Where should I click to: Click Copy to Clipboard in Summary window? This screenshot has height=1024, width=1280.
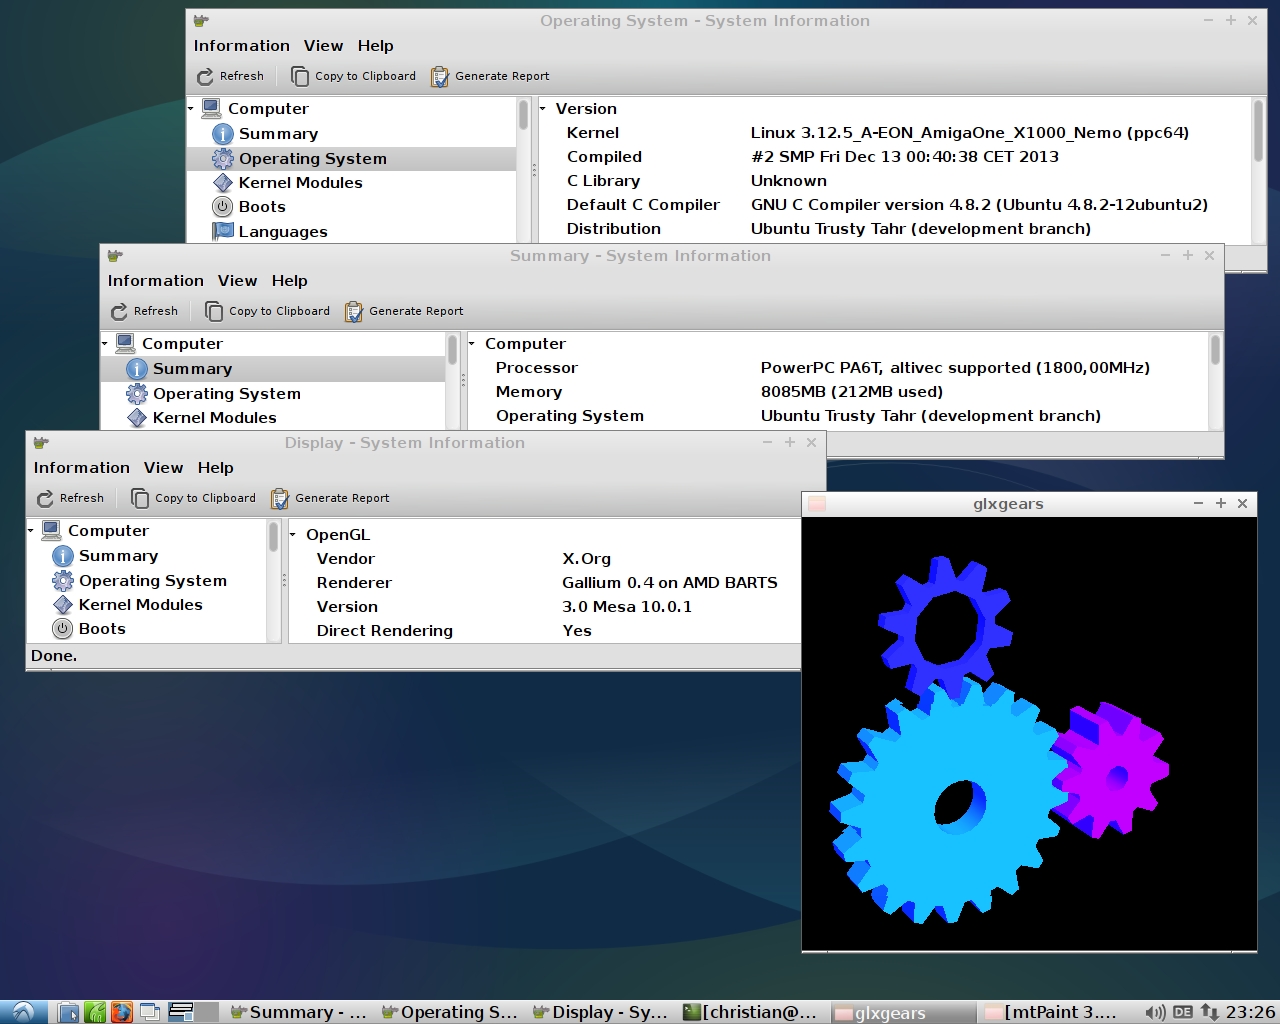[267, 311]
